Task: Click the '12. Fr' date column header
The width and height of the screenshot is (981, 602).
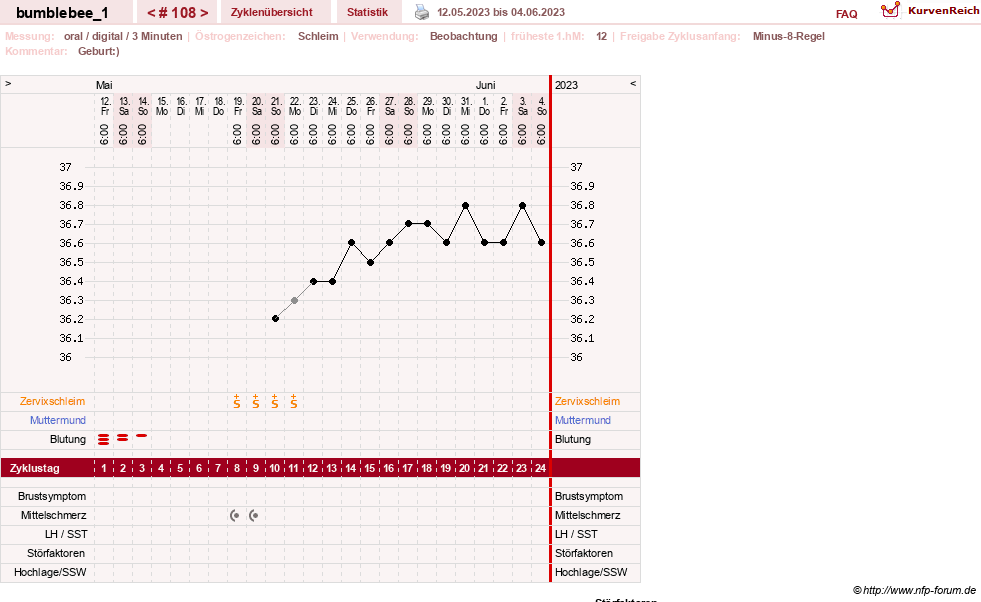Action: point(104,106)
